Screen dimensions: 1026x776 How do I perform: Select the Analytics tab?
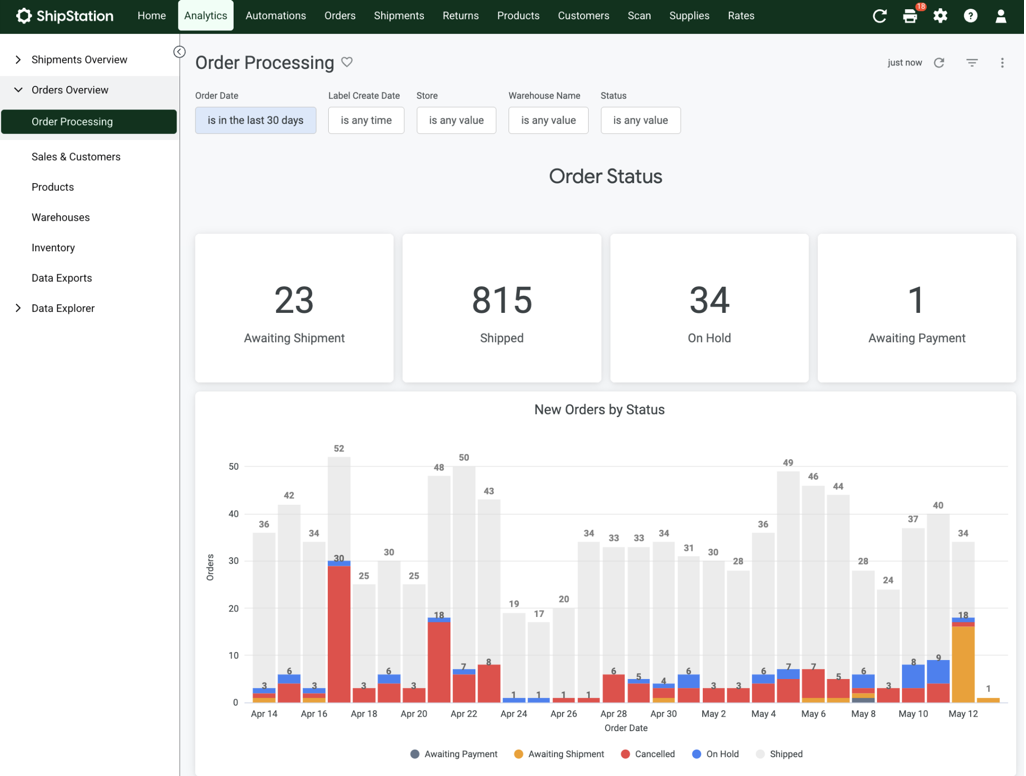coord(205,16)
